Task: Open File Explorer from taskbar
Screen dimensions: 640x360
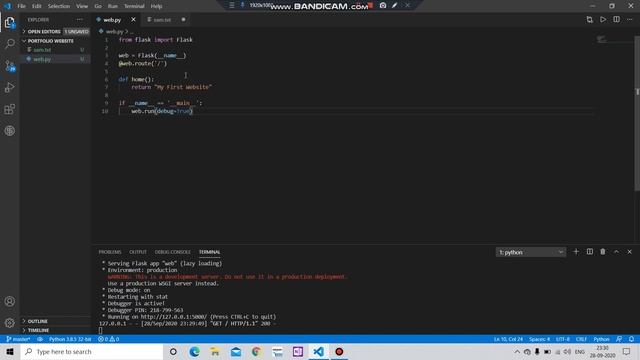Action: tap(215, 352)
